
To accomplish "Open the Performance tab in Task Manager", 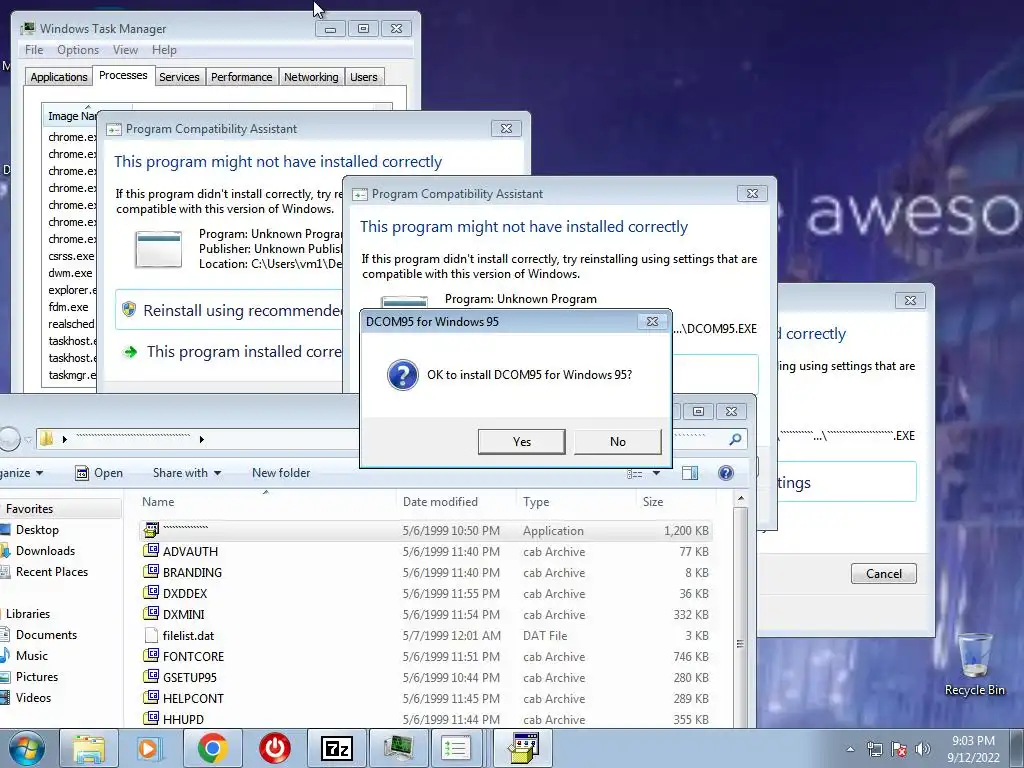I will coord(241,77).
